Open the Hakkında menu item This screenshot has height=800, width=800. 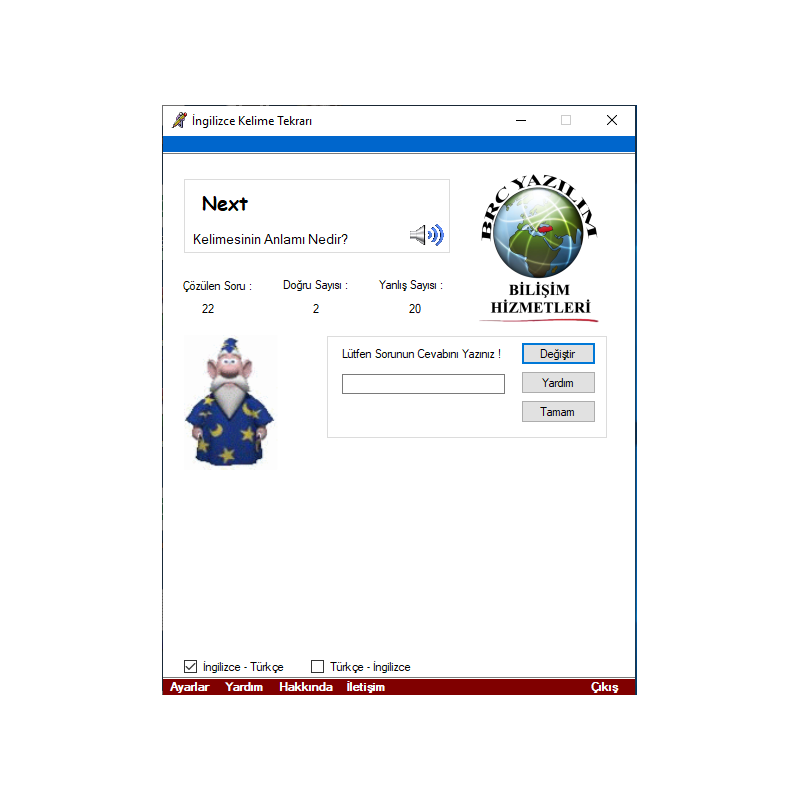click(306, 687)
